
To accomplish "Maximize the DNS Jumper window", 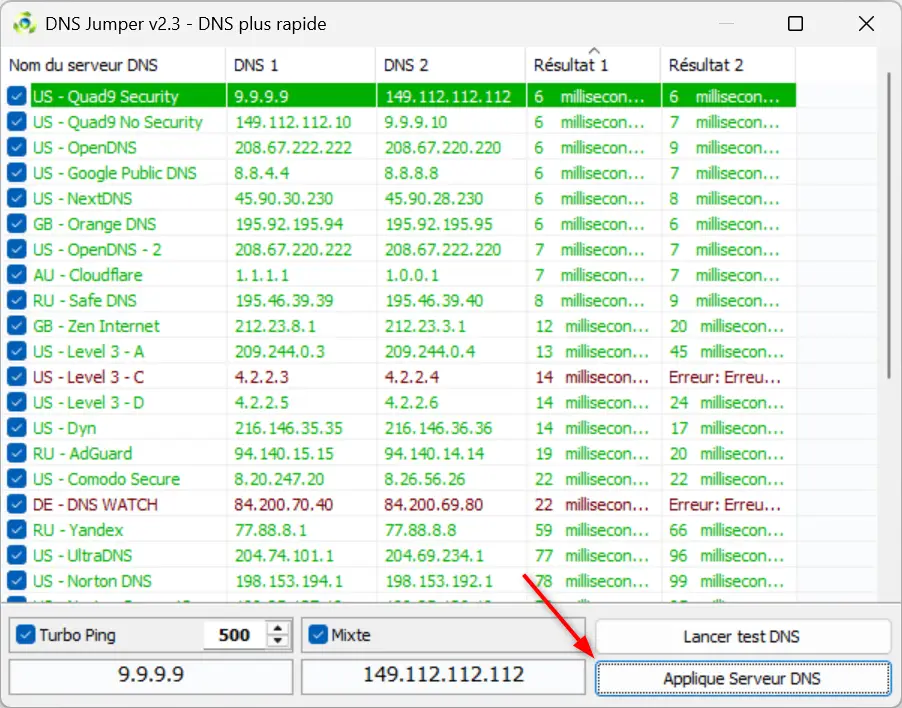I will click(x=795, y=24).
